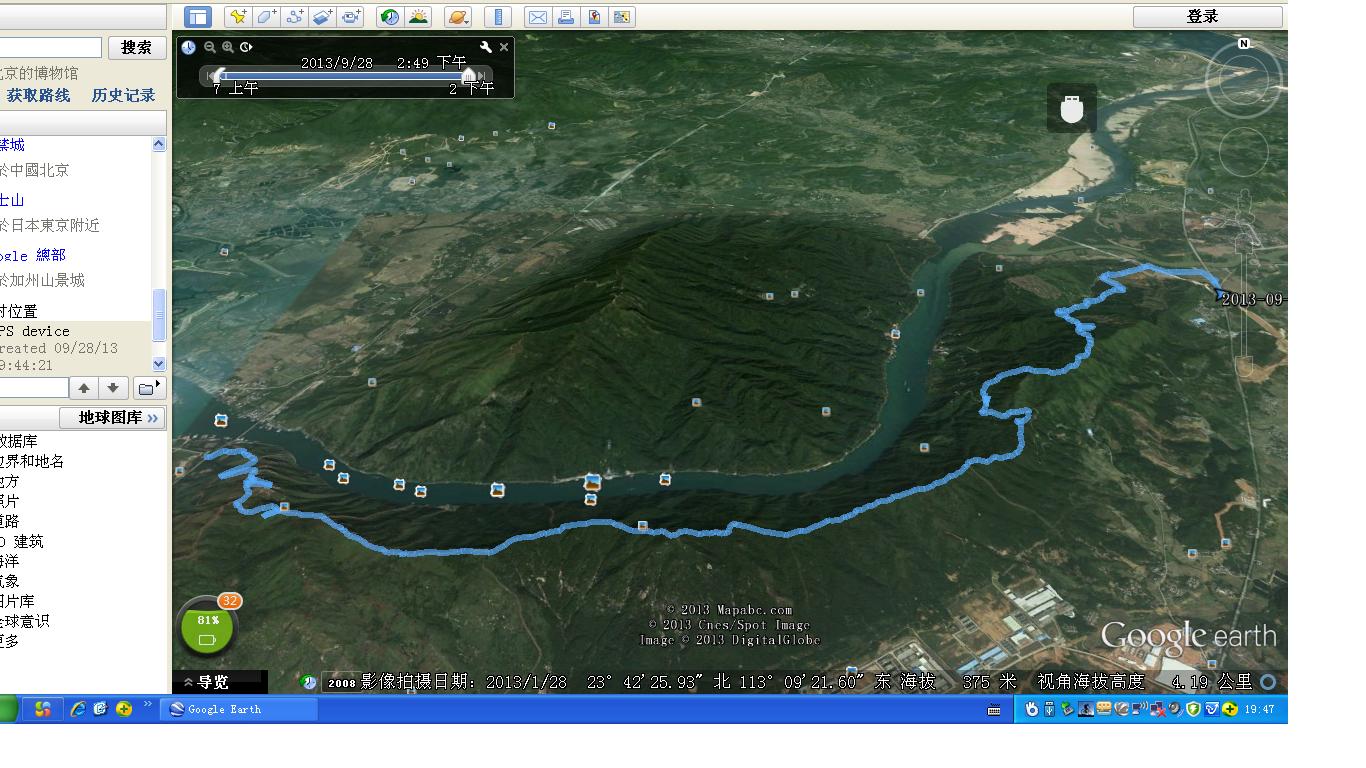Click the time slider right handle
Viewport: 1366px width, 768px height.
click(x=468, y=75)
